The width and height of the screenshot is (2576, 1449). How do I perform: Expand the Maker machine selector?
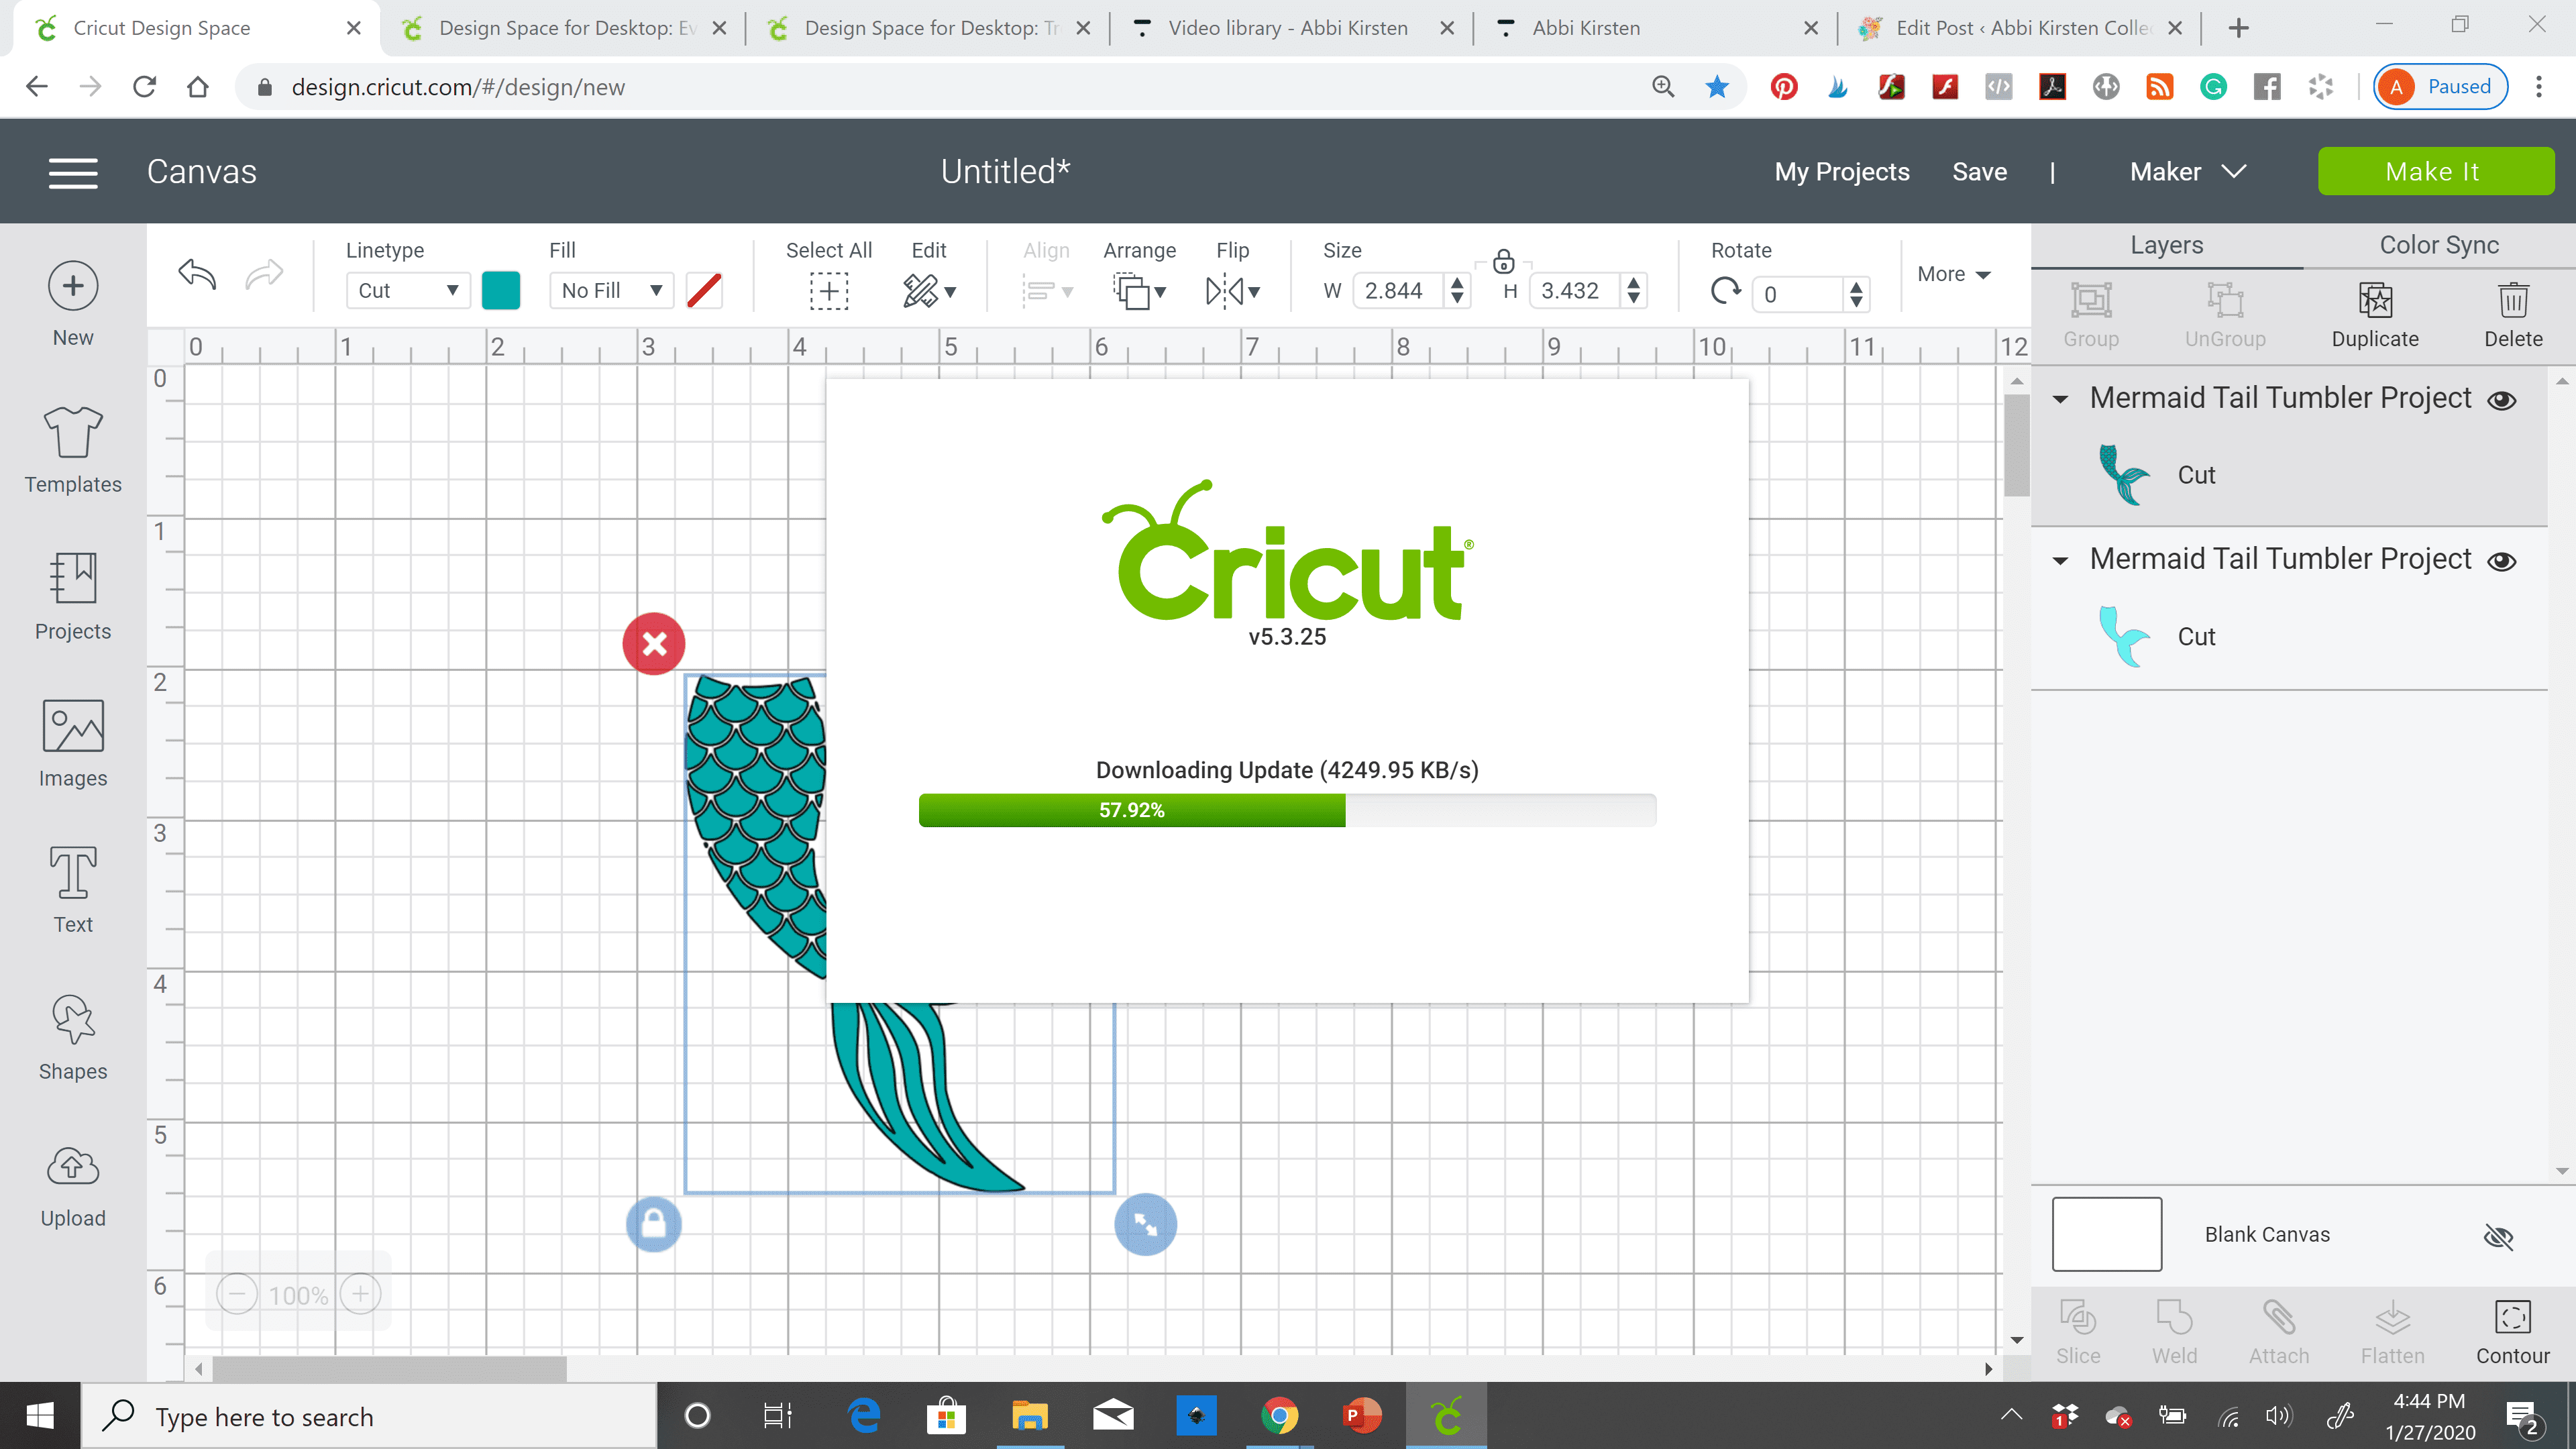[x=2187, y=172]
